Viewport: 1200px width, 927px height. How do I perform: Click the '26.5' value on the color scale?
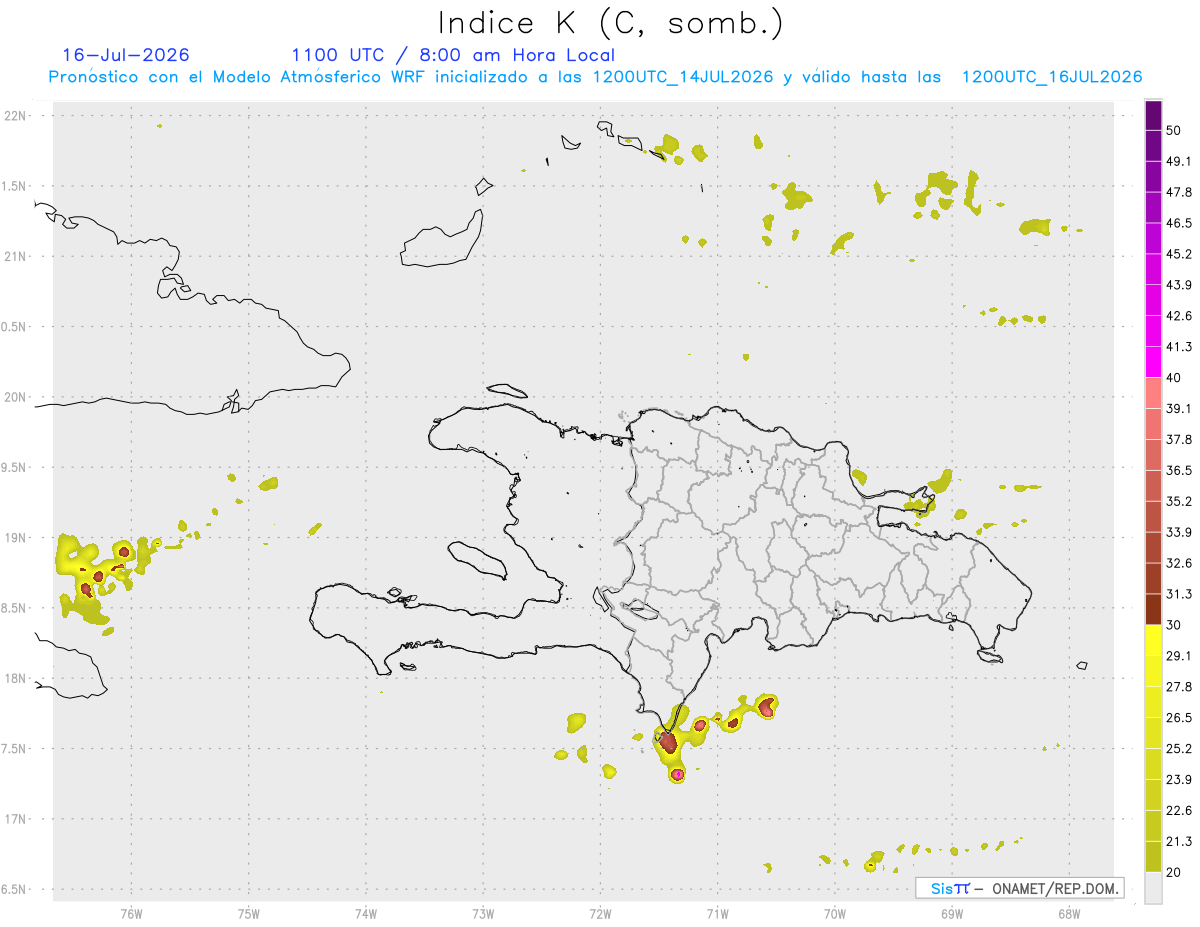1179,717
